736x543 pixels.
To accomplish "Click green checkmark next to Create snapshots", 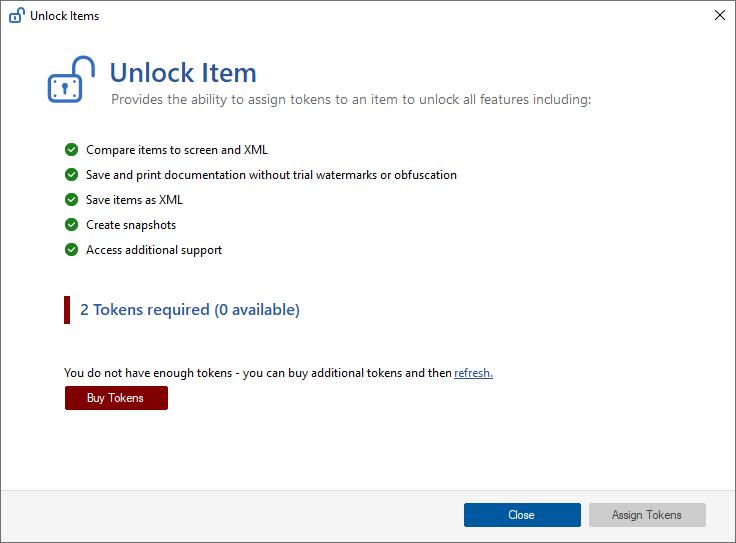I will tap(71, 225).
